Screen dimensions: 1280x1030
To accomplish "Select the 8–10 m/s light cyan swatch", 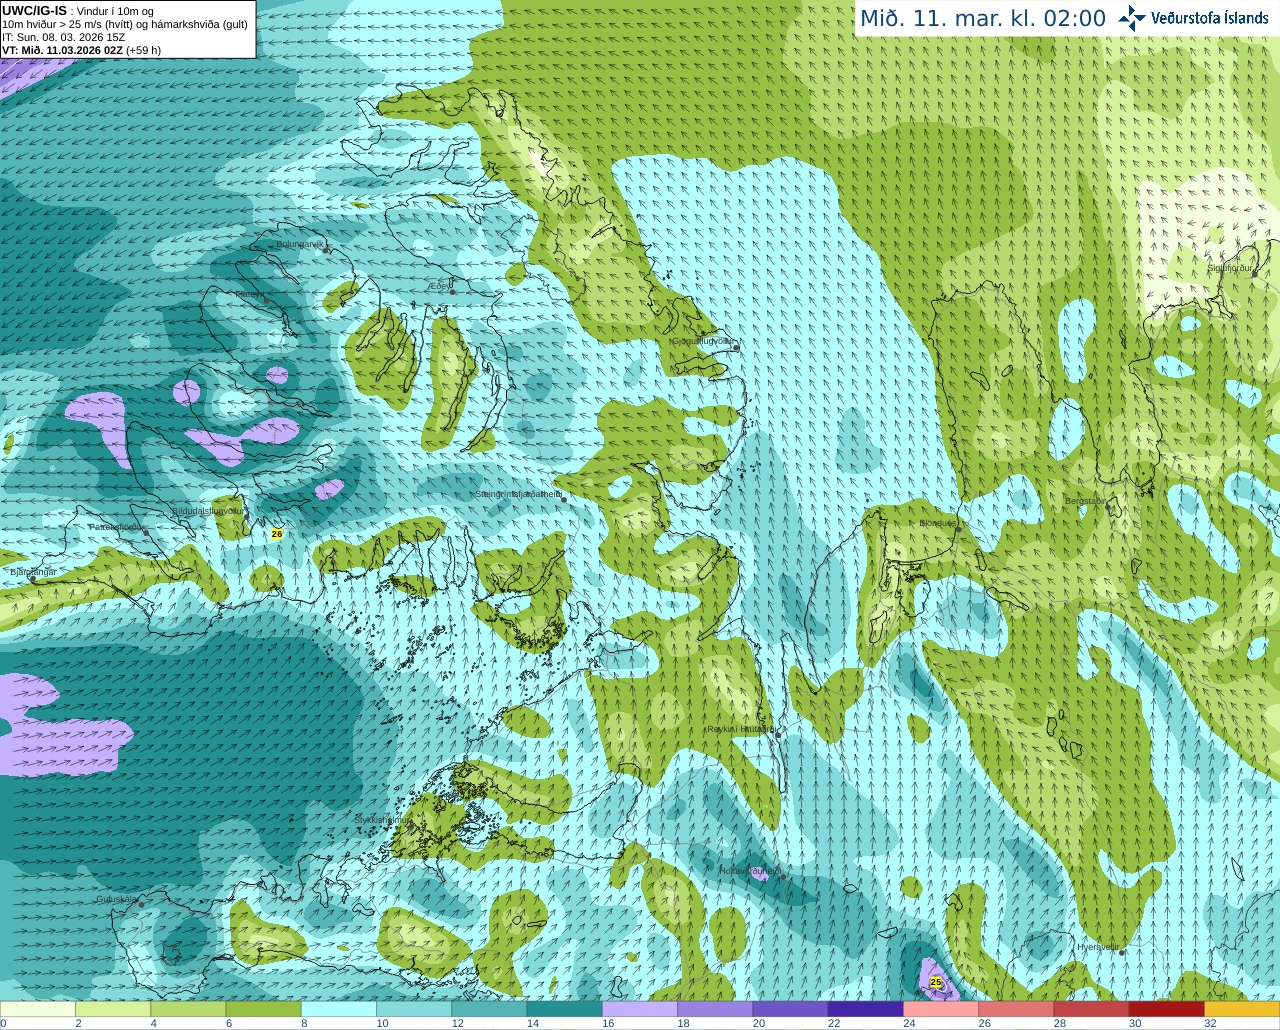I will pyautogui.click(x=339, y=1009).
